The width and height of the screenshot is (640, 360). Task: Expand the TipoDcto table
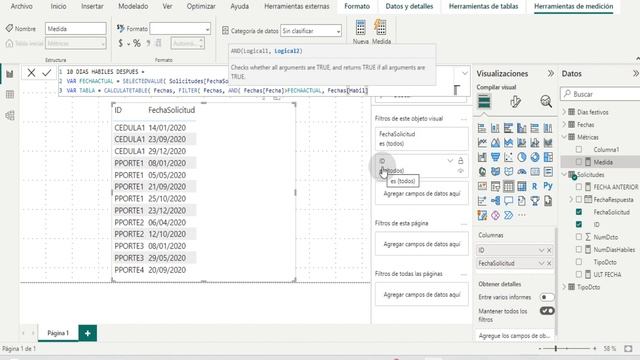coord(564,287)
